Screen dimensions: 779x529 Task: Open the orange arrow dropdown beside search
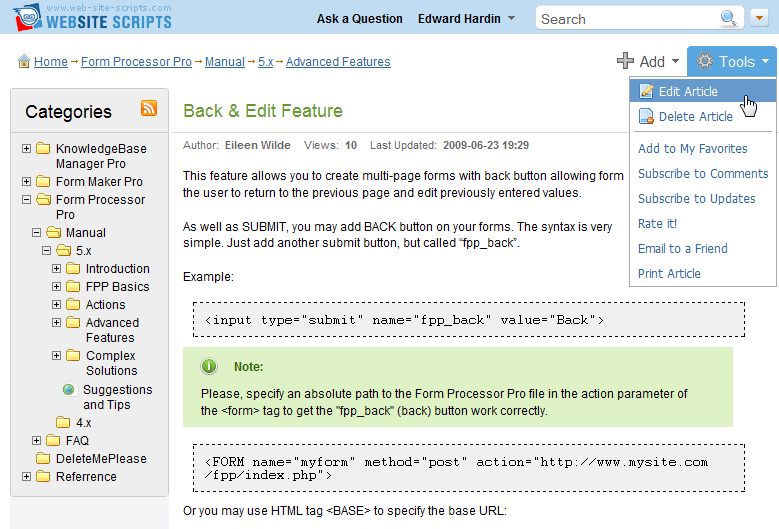(759, 18)
